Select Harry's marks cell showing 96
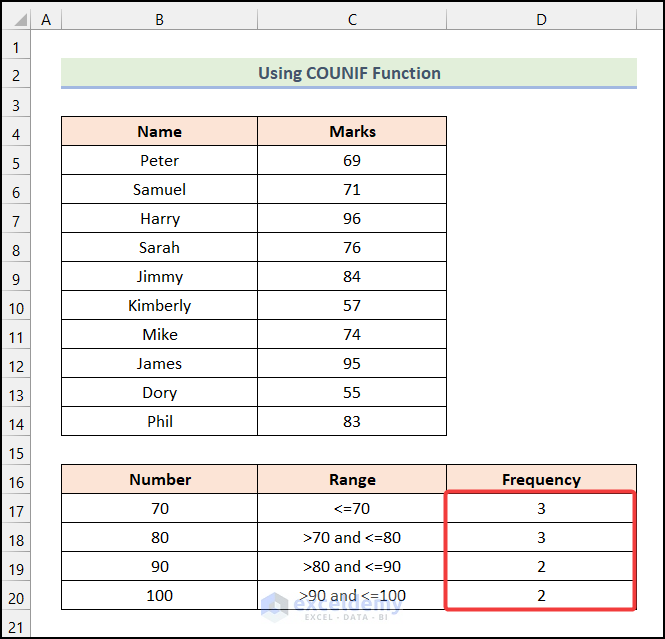This screenshot has width=665, height=639. pos(352,218)
